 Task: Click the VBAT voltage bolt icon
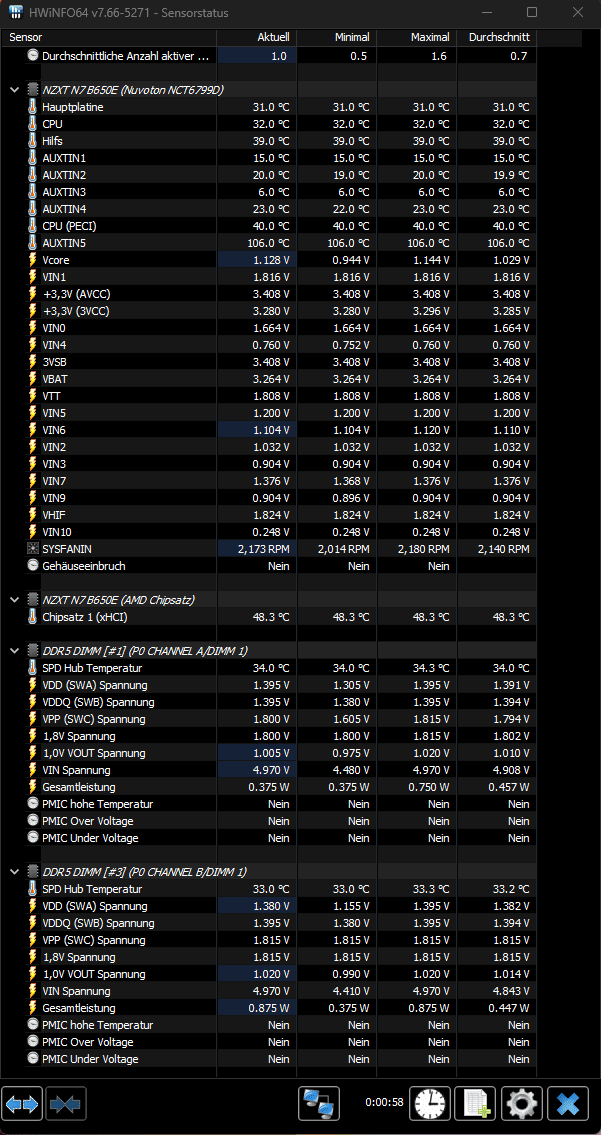coord(33,379)
